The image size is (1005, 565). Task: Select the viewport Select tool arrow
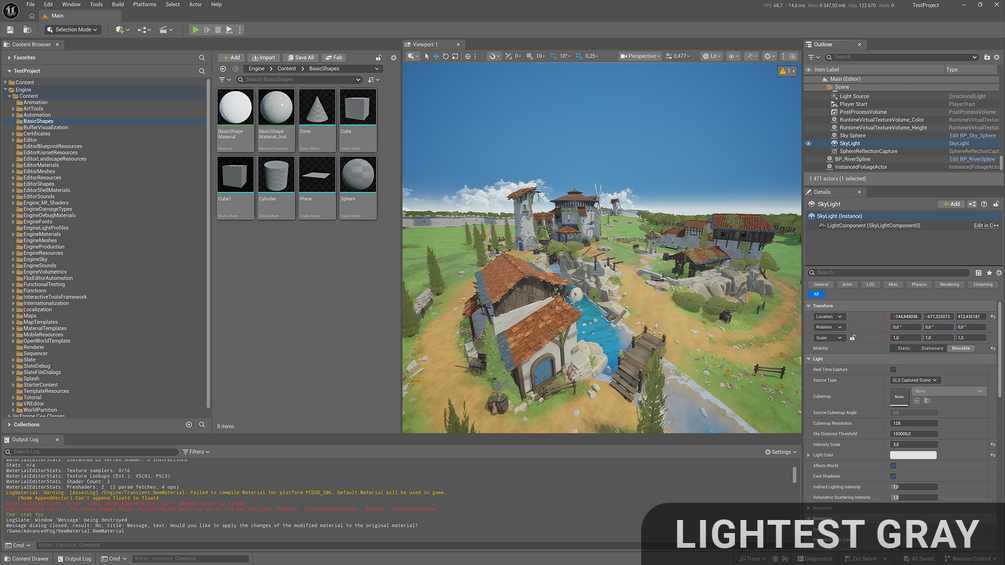pyautogui.click(x=427, y=56)
